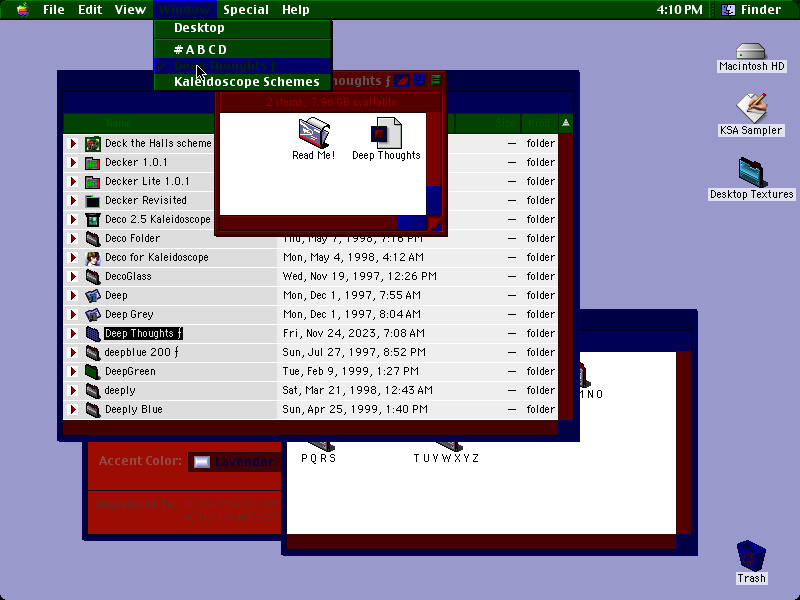Screen dimensions: 800x600
Task: Select the P Q R S folder label
Action: coord(318,458)
